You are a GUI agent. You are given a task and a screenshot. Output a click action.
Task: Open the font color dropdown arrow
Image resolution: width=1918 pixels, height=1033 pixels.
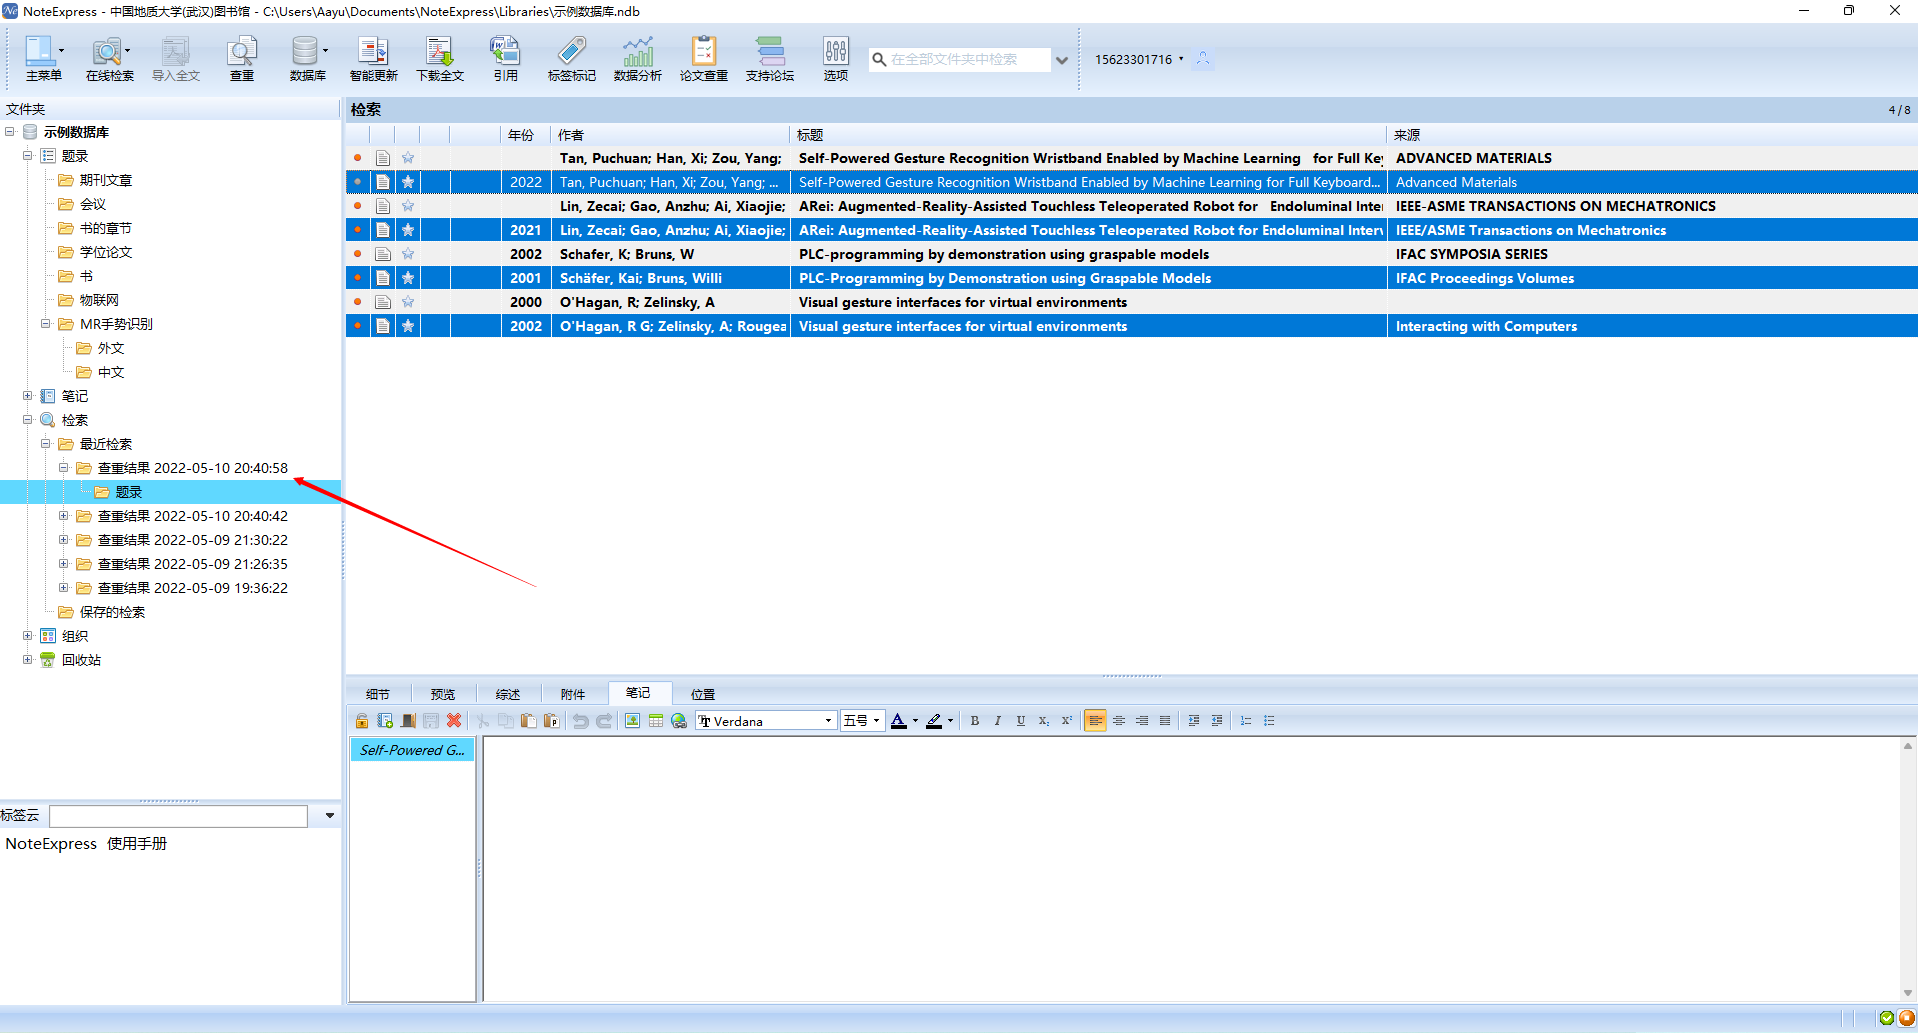[915, 721]
